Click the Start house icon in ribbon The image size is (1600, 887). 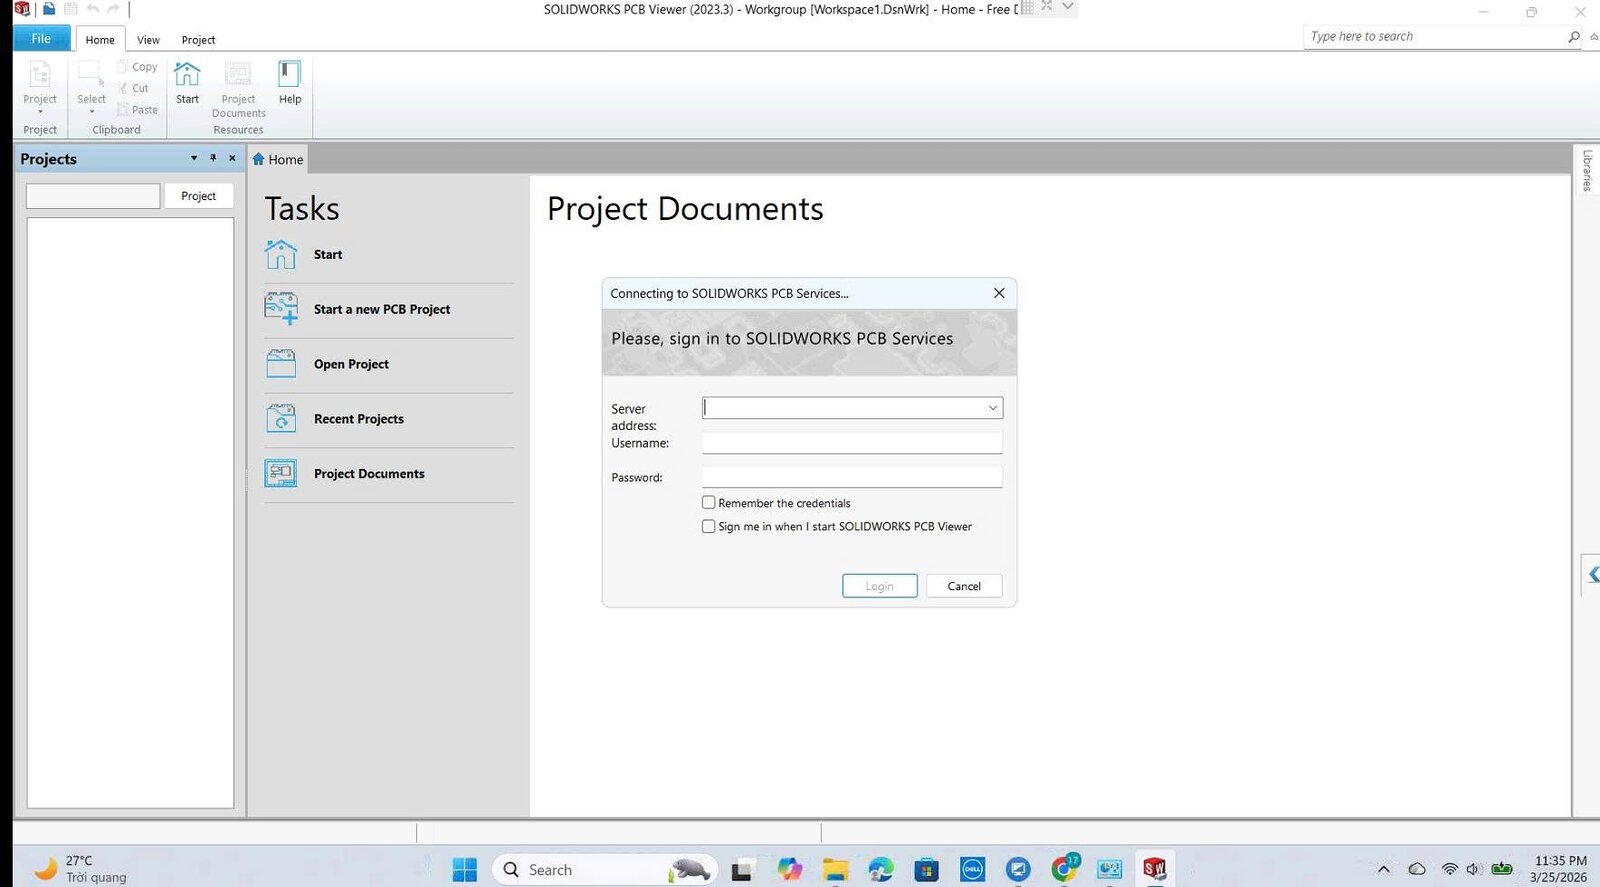pyautogui.click(x=187, y=76)
